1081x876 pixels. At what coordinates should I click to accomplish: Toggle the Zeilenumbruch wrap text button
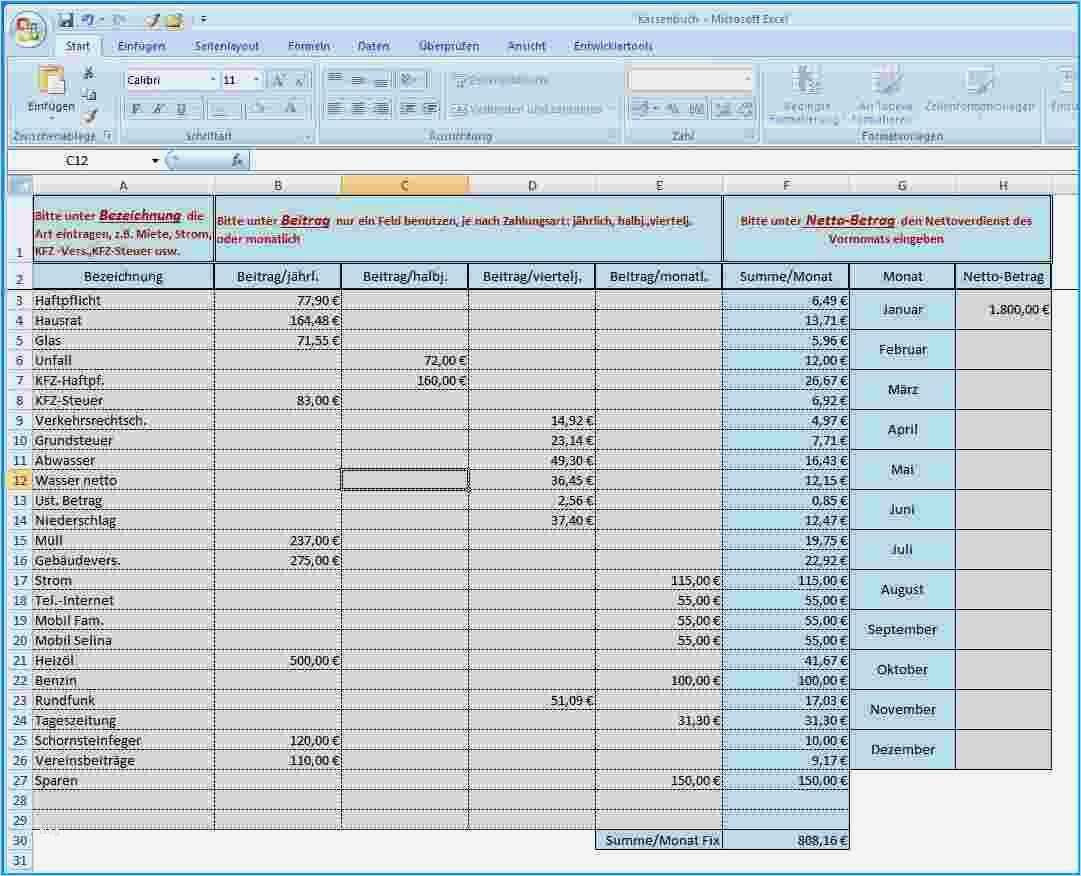click(x=501, y=81)
